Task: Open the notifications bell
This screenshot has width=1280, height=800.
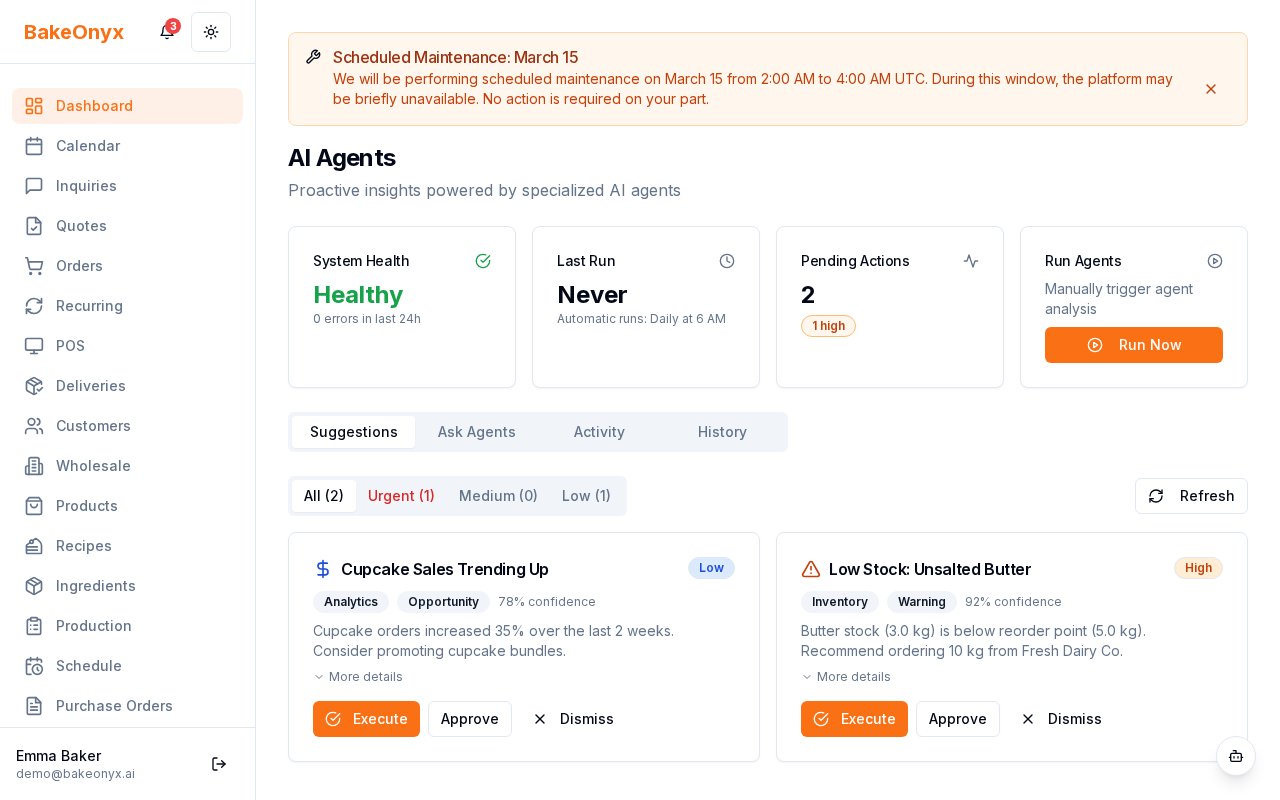Action: (x=166, y=32)
